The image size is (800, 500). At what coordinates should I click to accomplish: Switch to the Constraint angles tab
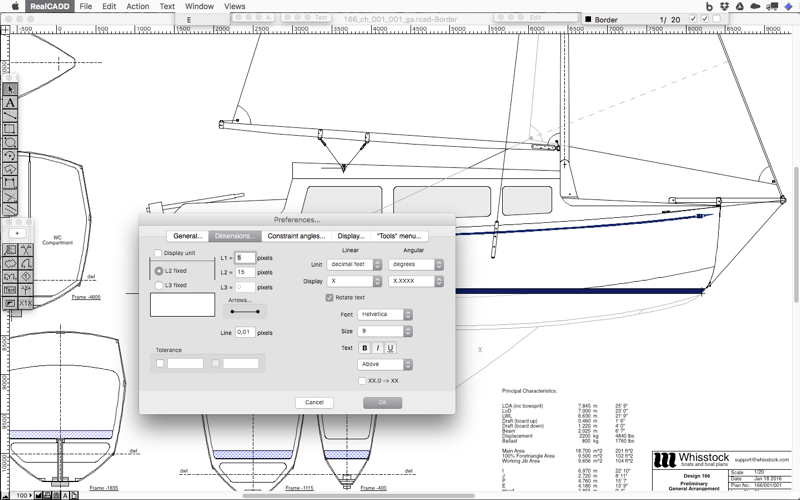[296, 236]
